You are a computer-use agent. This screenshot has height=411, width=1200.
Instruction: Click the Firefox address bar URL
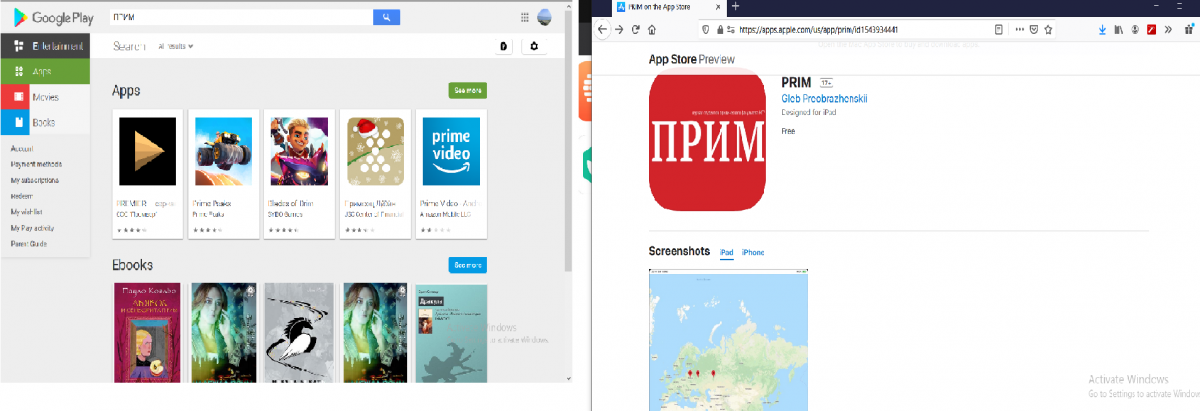click(818, 30)
